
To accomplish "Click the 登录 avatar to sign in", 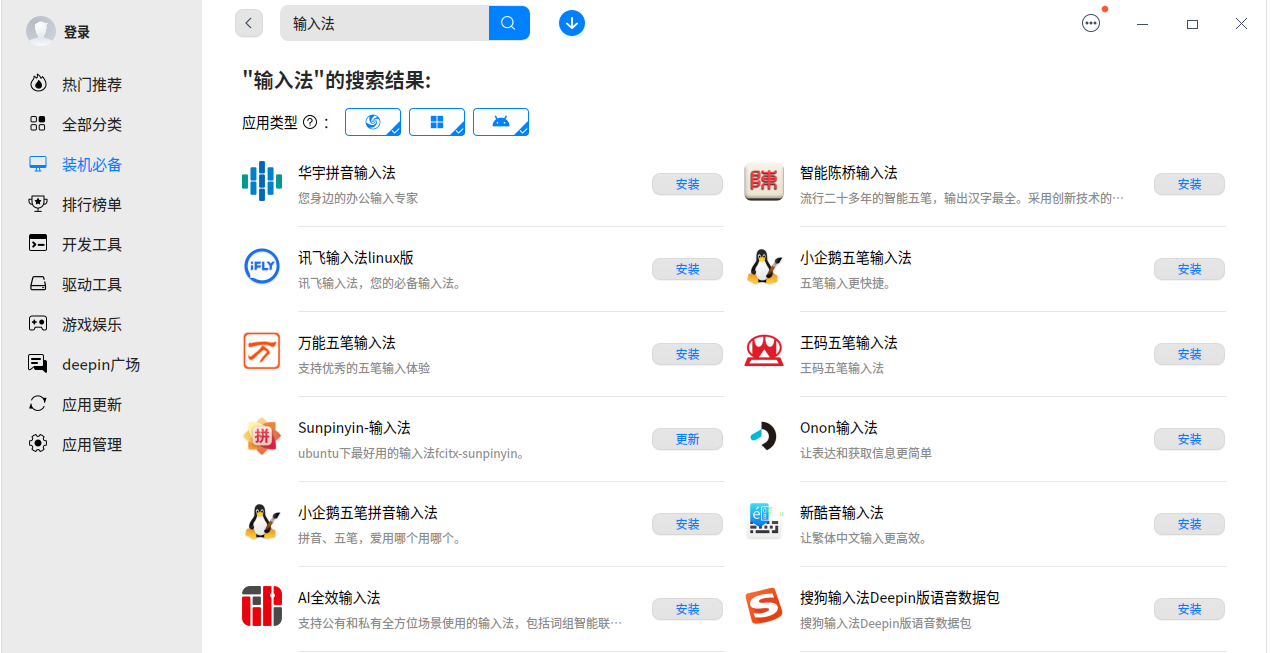I will tap(40, 31).
